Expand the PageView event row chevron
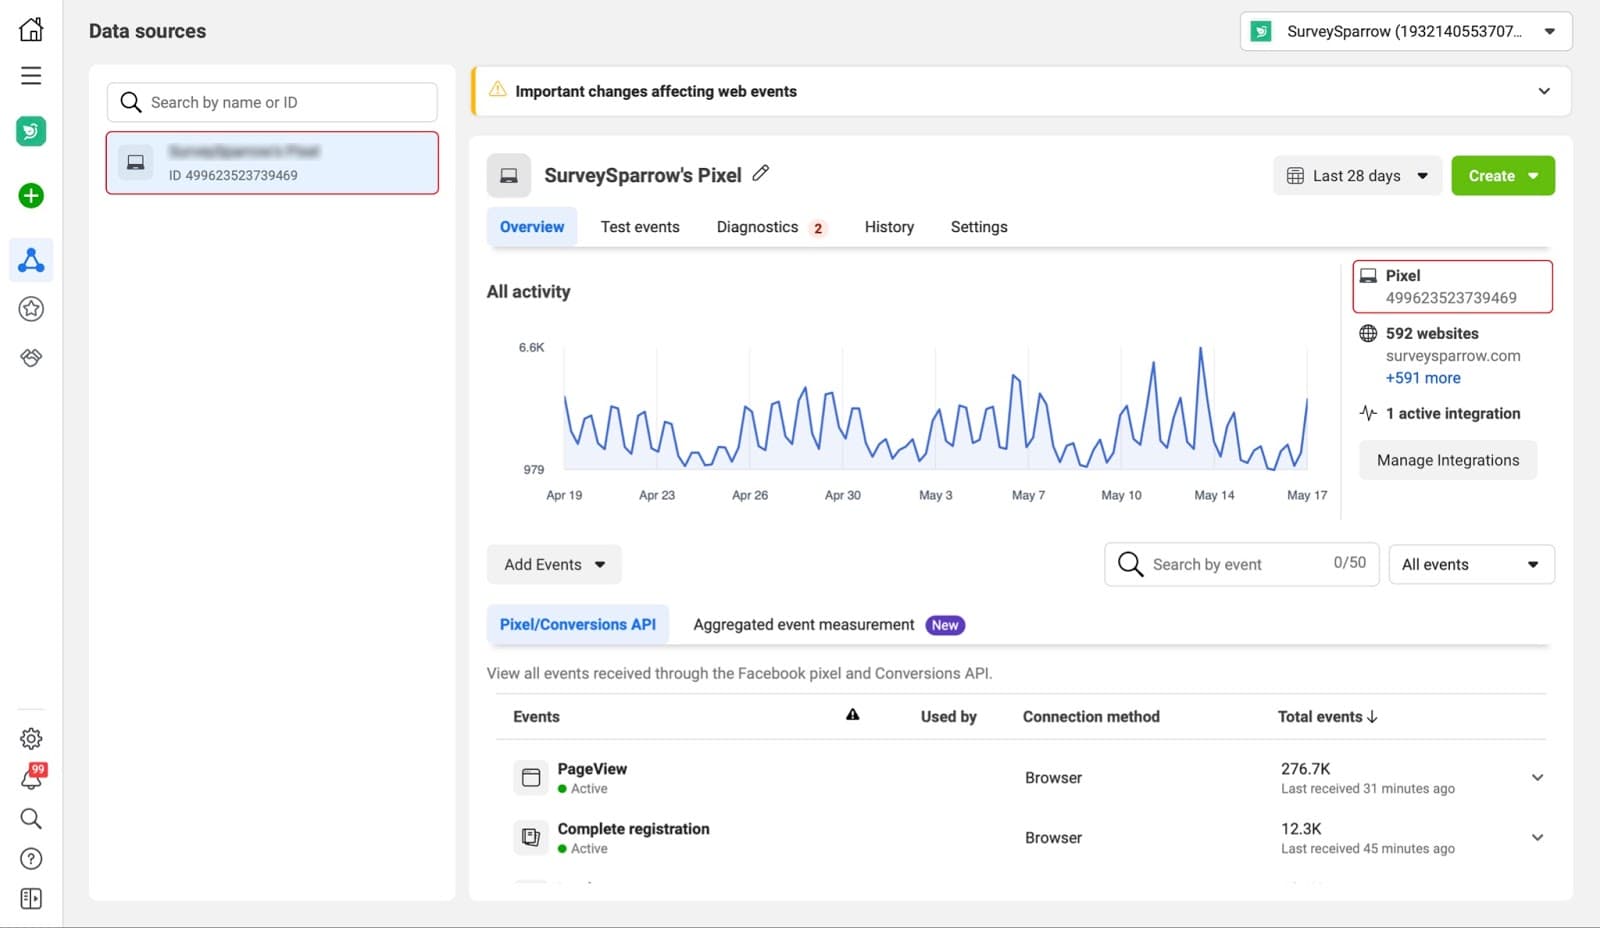 click(x=1537, y=778)
